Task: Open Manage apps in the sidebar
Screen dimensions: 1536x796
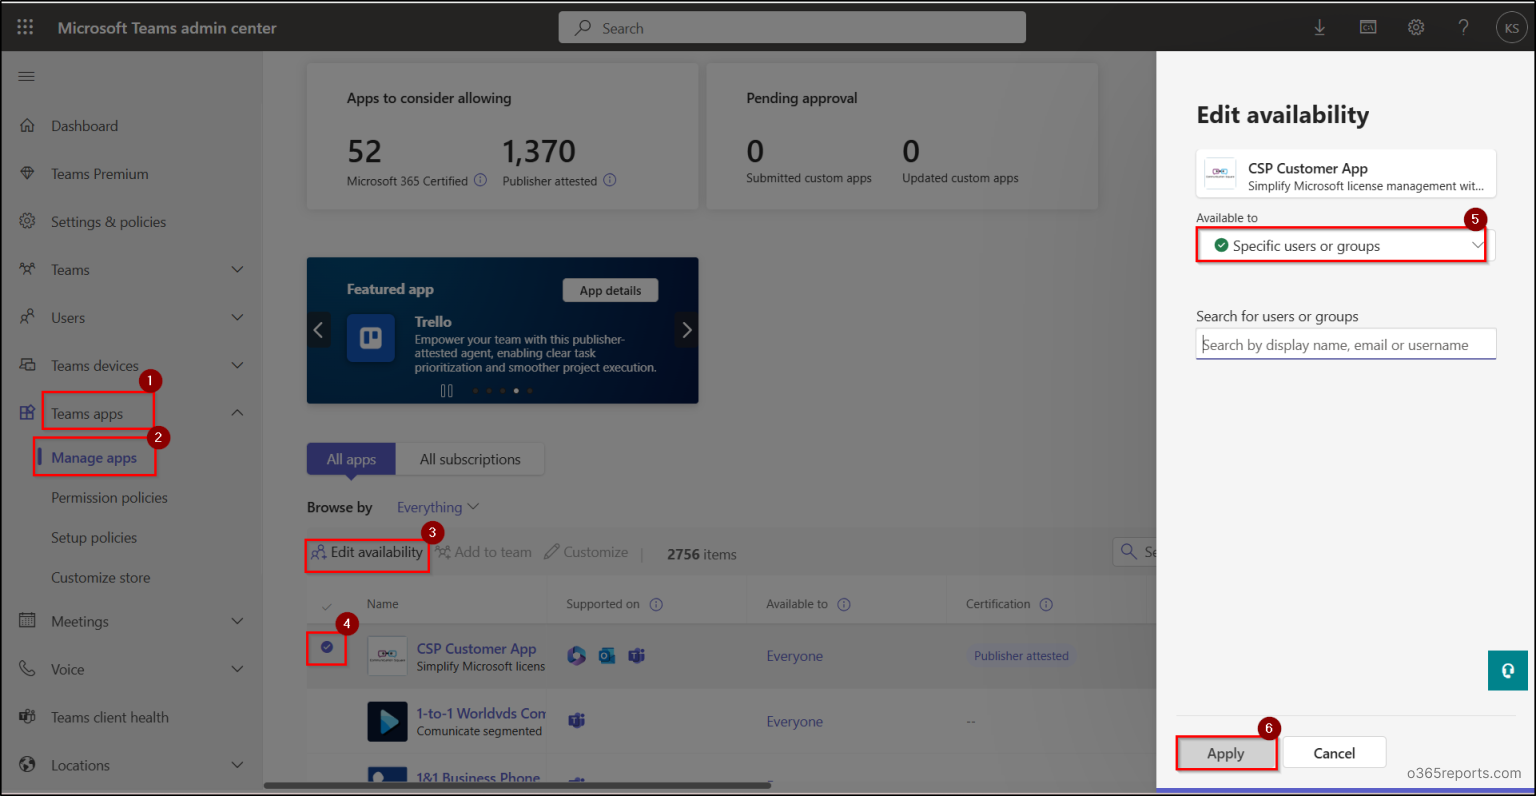Action: pos(94,458)
